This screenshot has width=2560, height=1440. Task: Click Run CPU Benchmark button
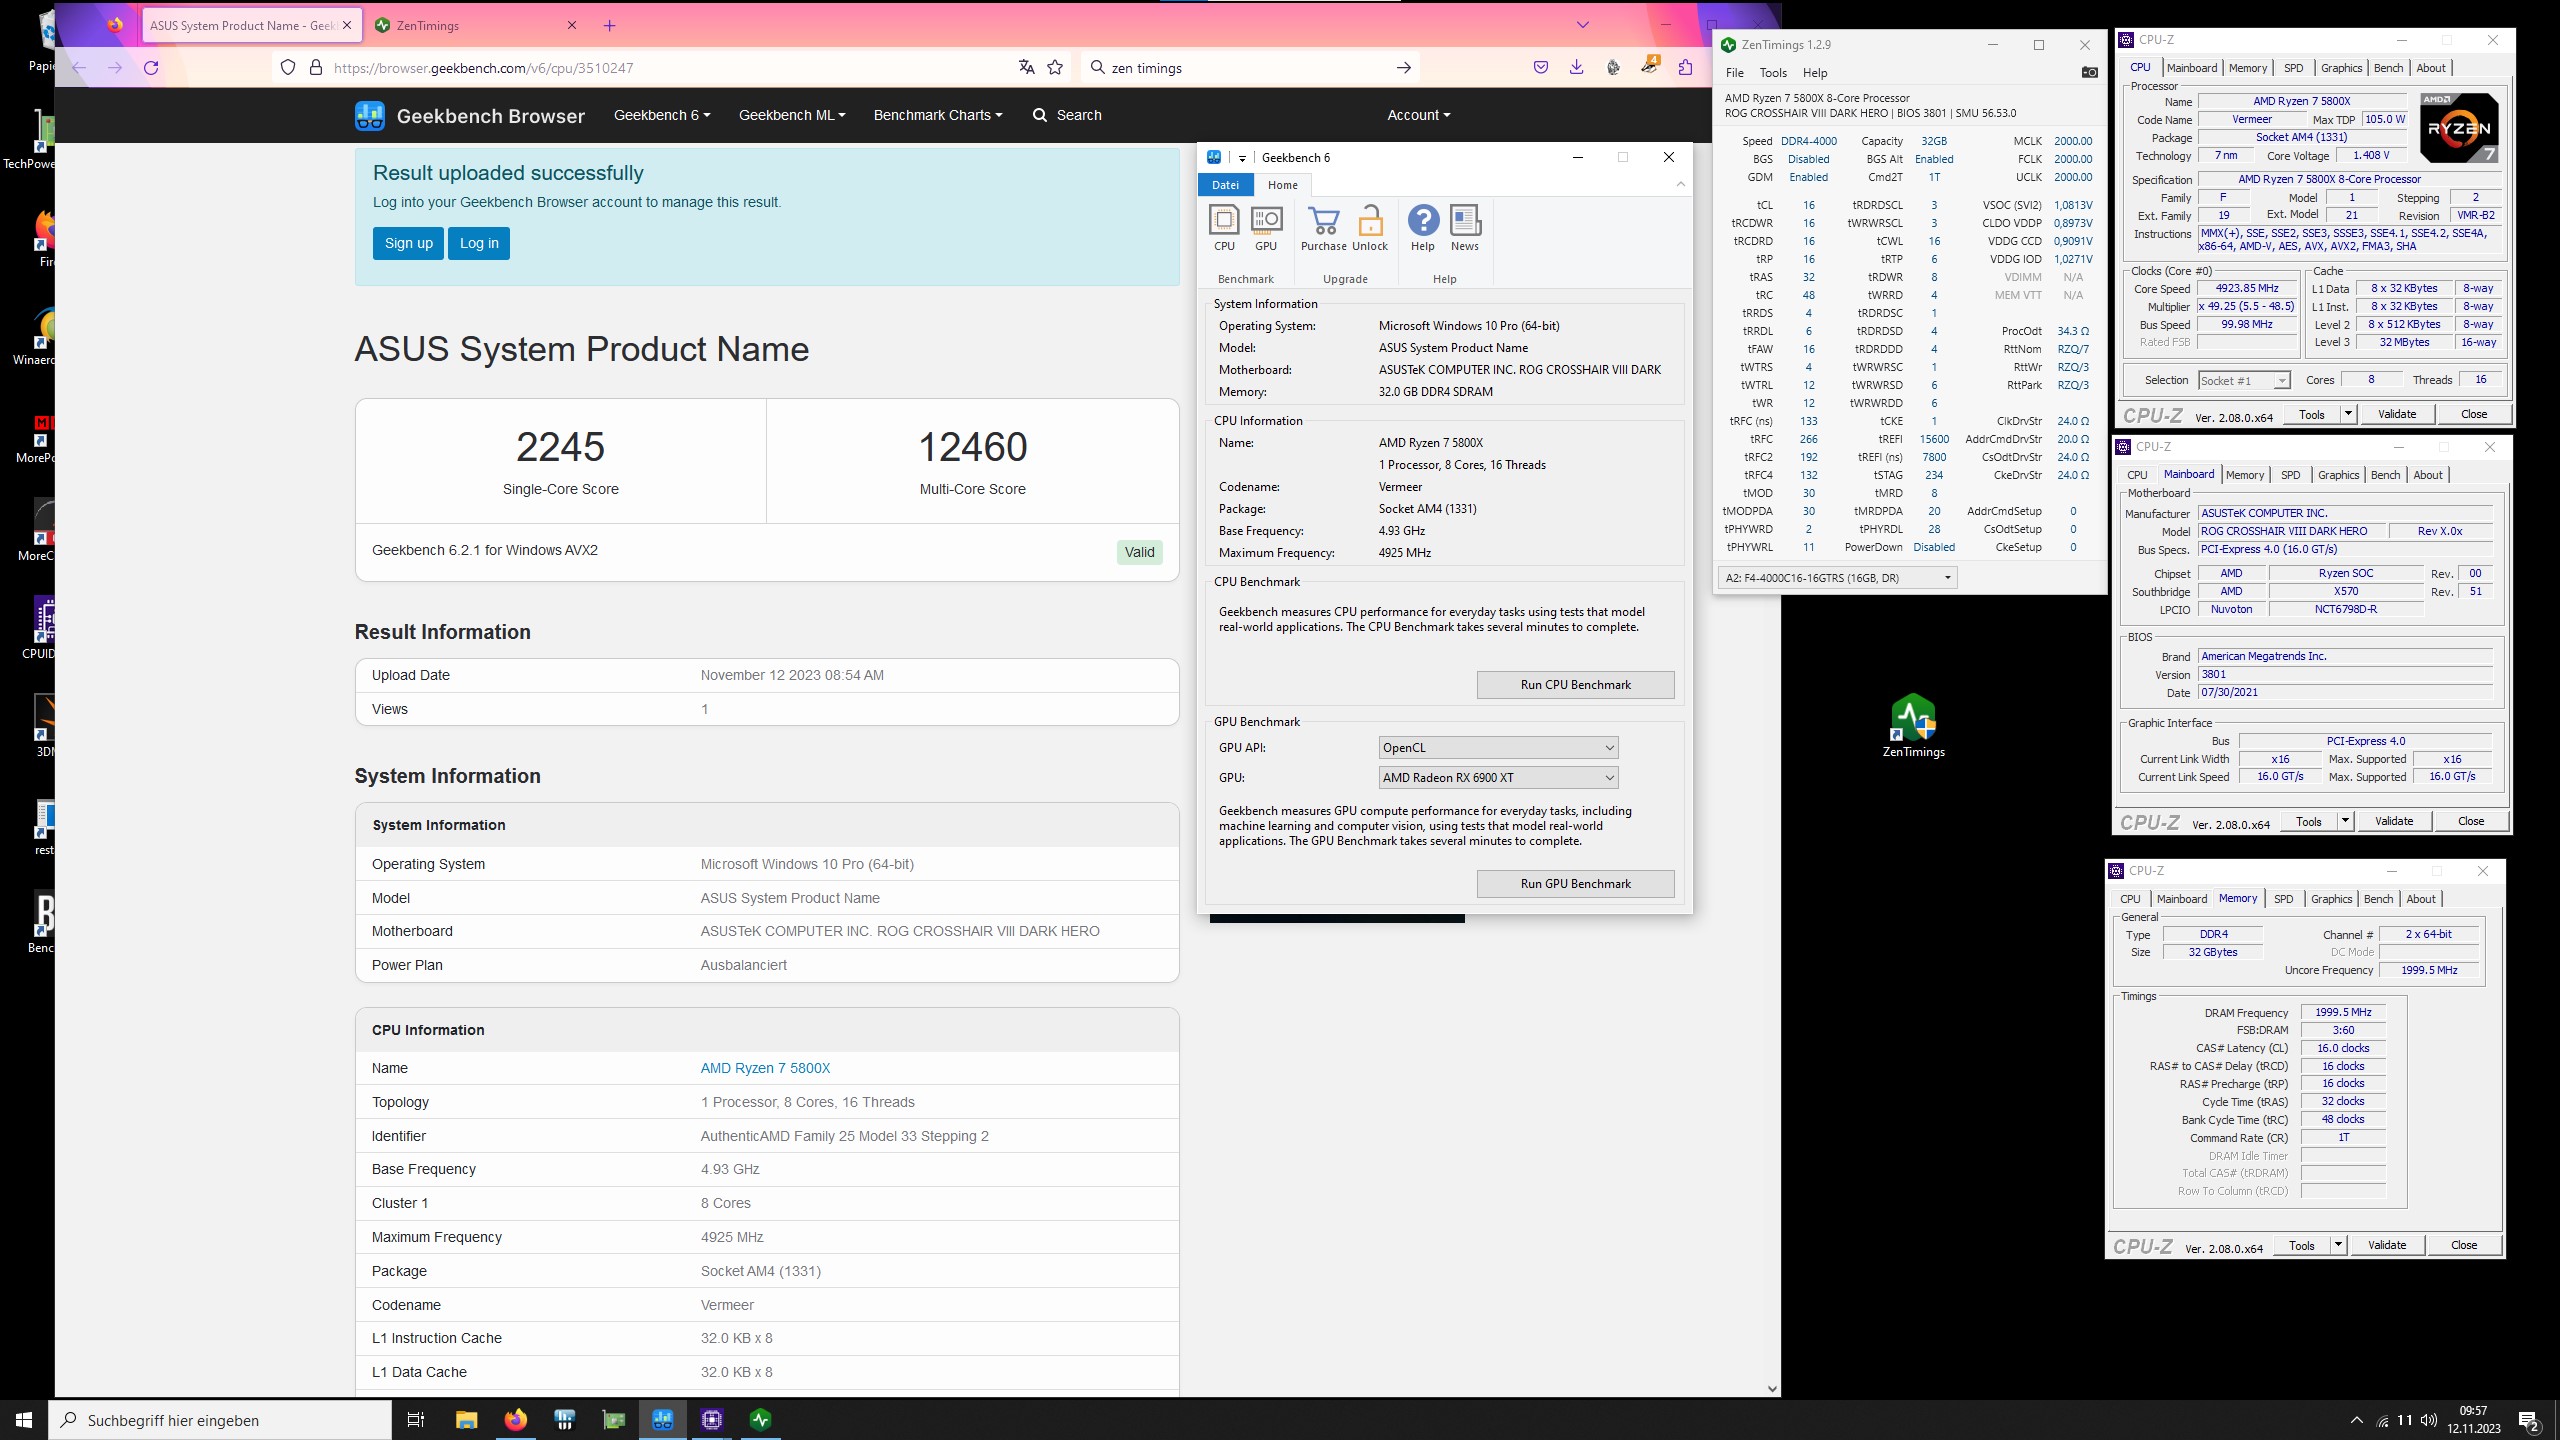point(1575,685)
